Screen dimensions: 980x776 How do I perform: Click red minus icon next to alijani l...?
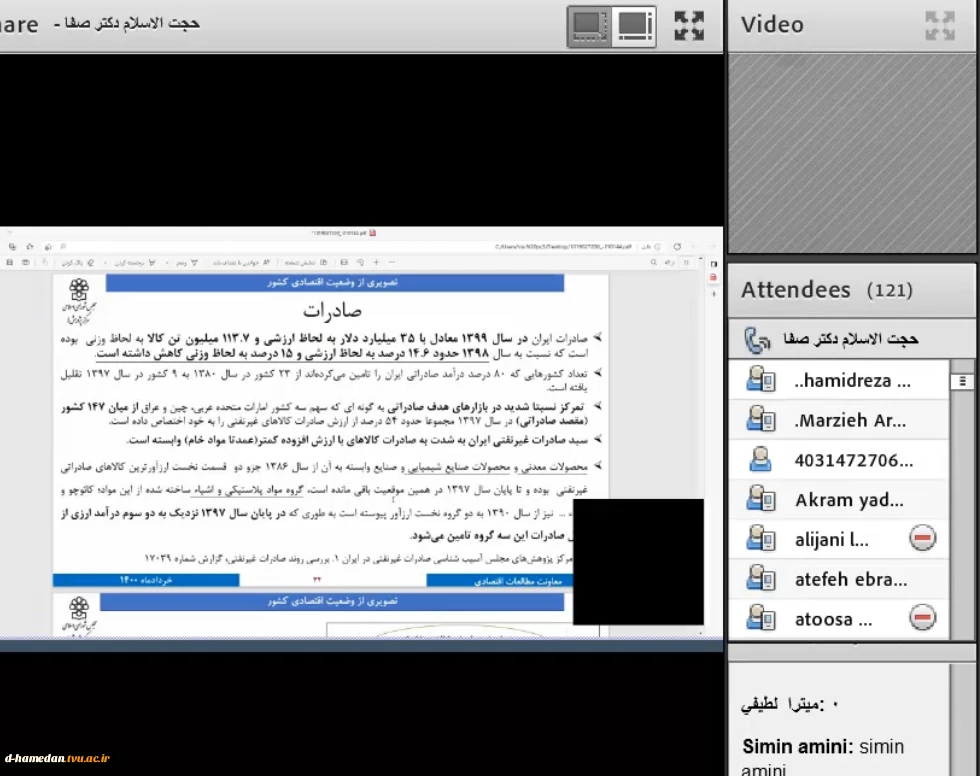(922, 539)
